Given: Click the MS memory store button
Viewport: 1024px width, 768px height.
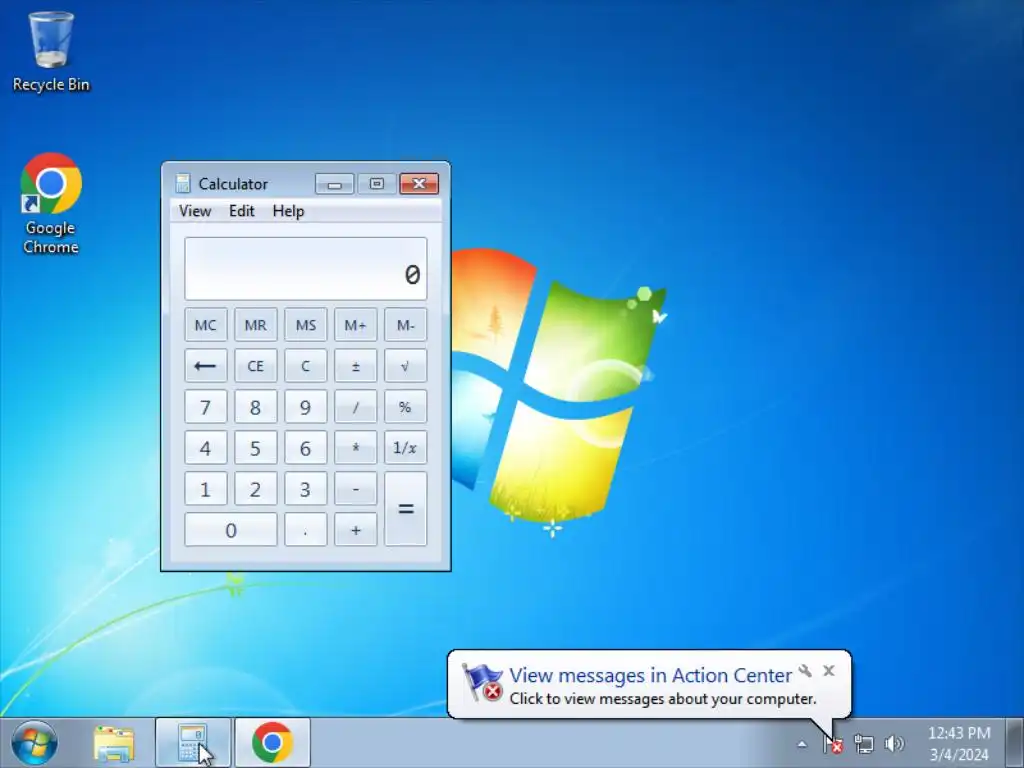Looking at the screenshot, I should pyautogui.click(x=306, y=325).
